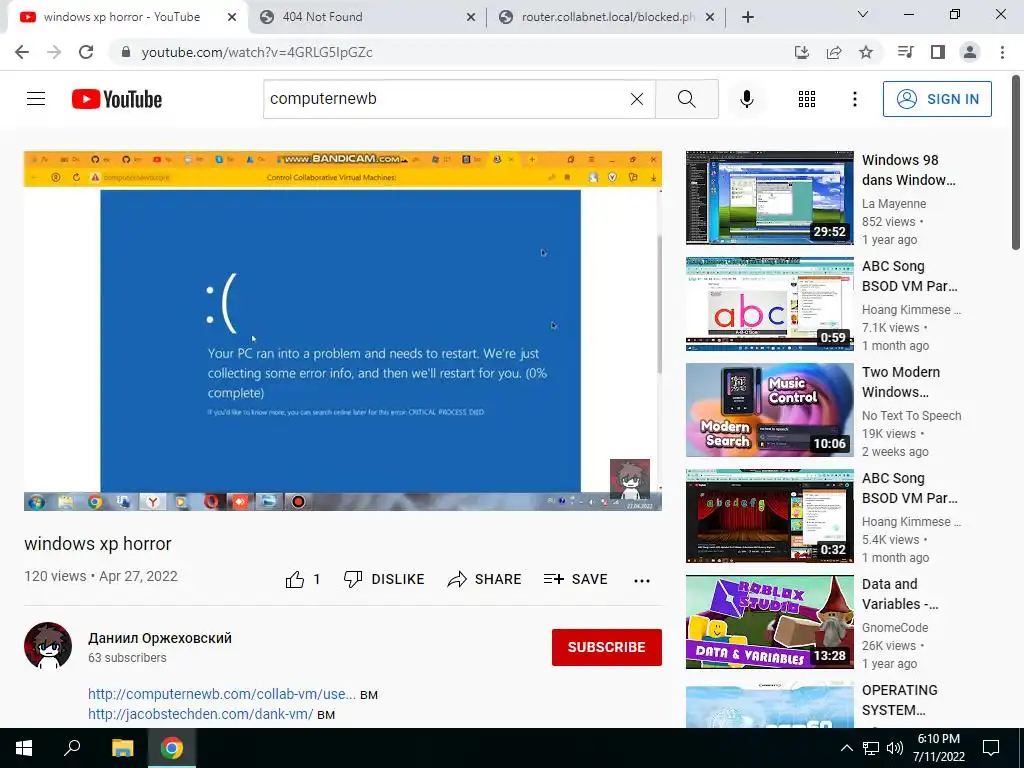Close the 404 Not Found tab

pyautogui.click(x=471, y=18)
